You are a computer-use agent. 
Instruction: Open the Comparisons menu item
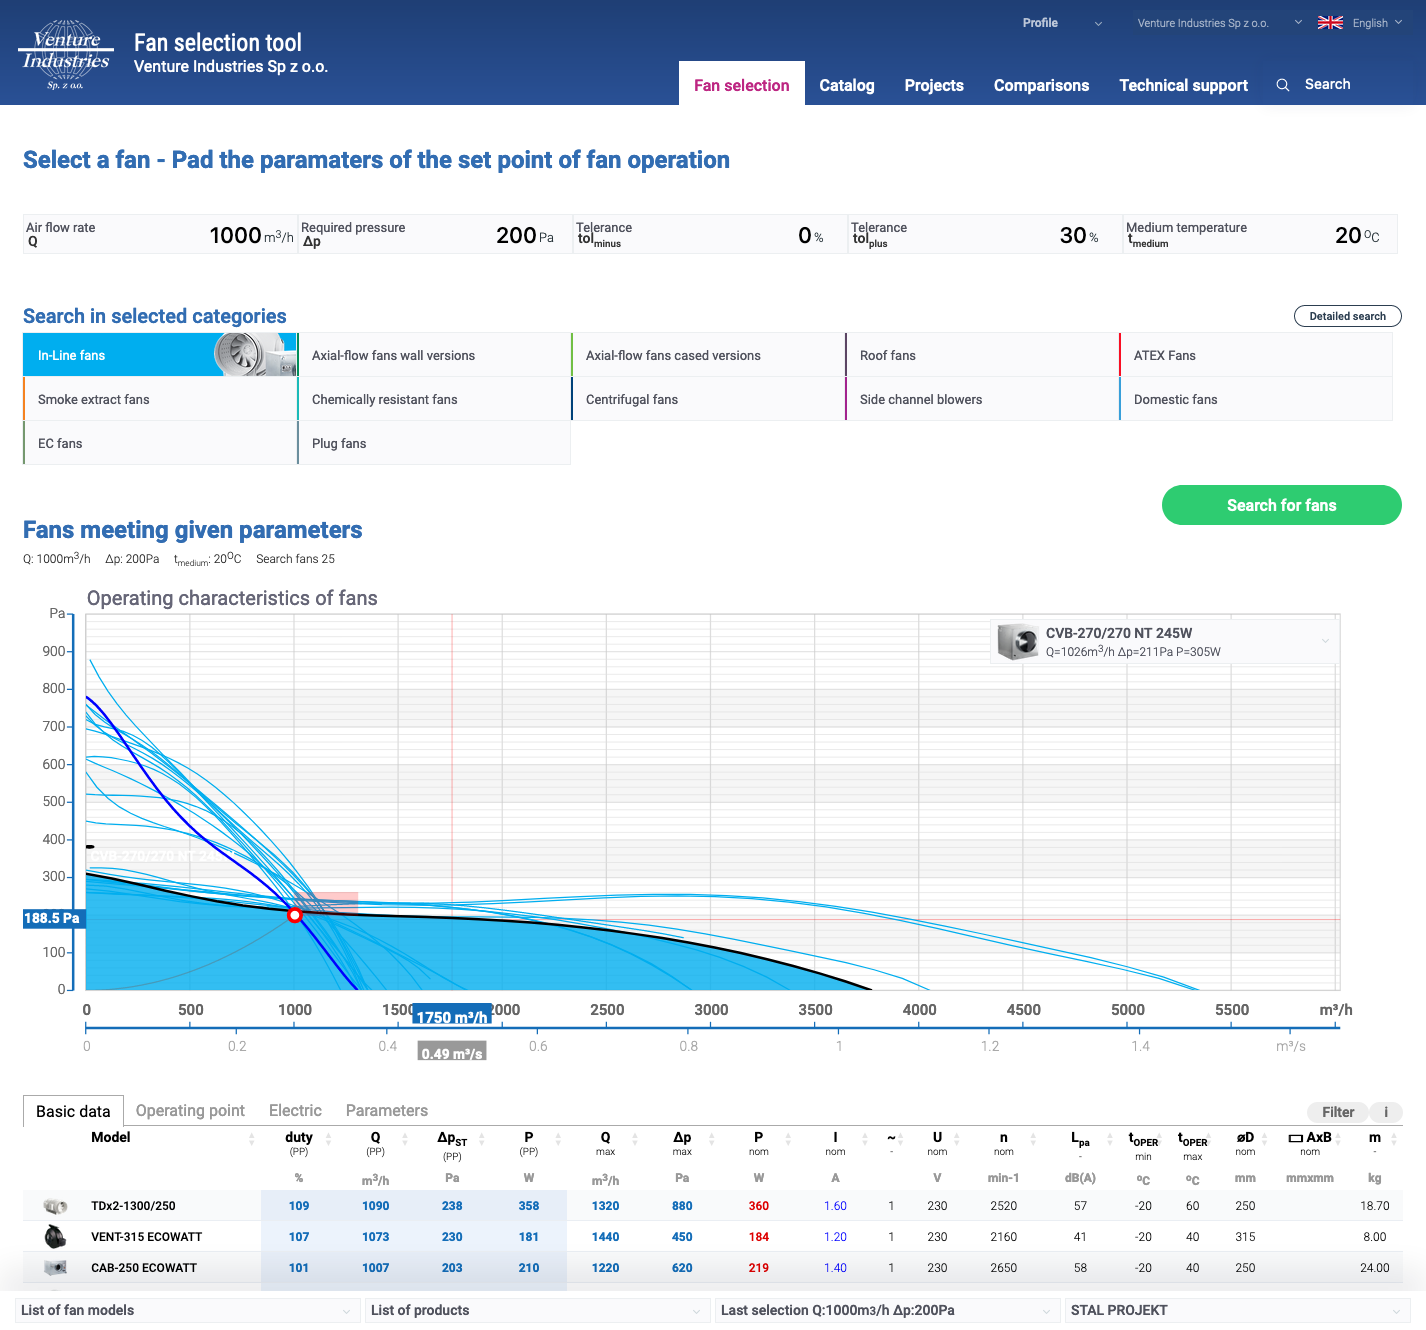(1041, 85)
